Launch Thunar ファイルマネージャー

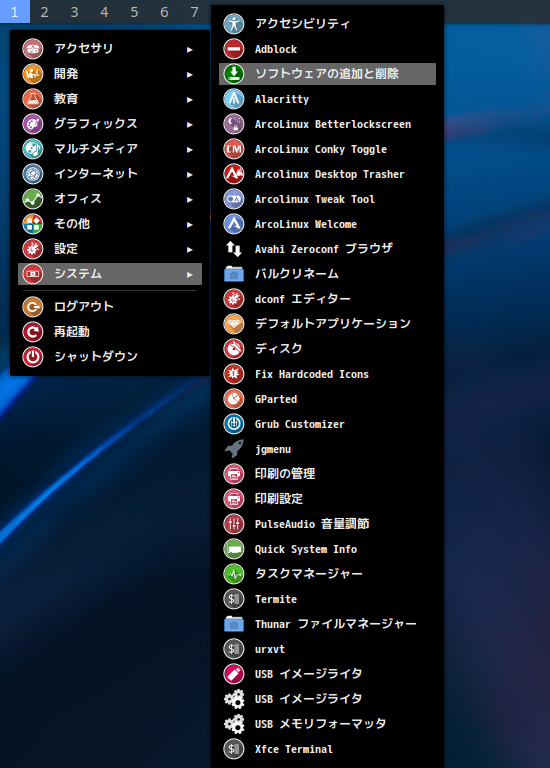327,624
